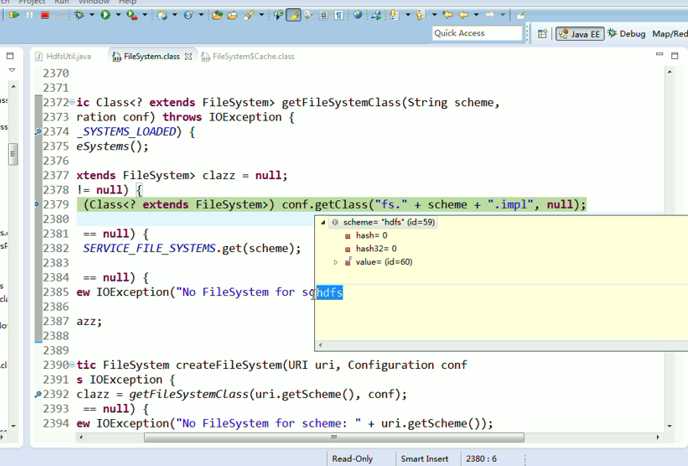Click the toolbar icon left of the blue sphere
Screen dimensions: 688x466
click(x=162, y=15)
